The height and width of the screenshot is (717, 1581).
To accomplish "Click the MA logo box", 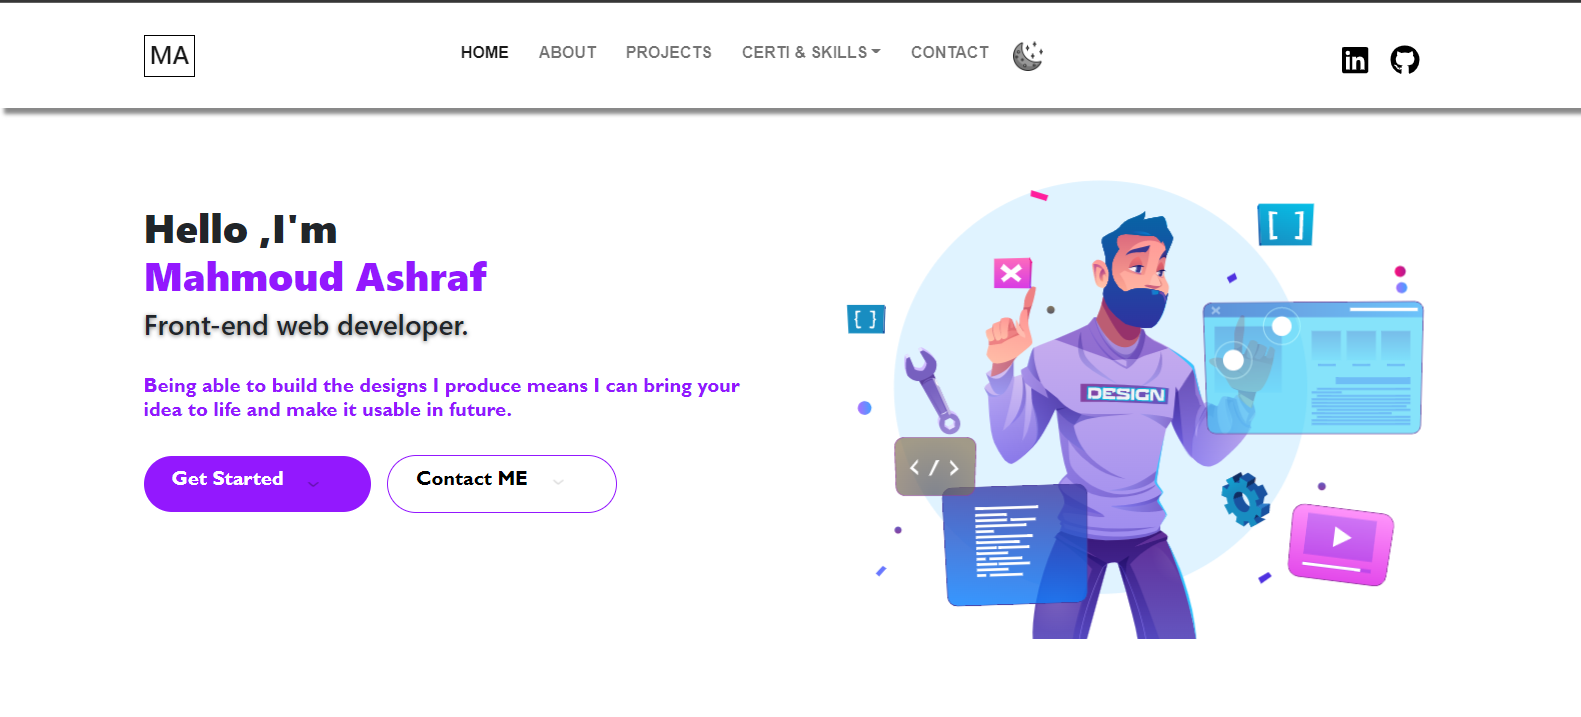I will (169, 56).
